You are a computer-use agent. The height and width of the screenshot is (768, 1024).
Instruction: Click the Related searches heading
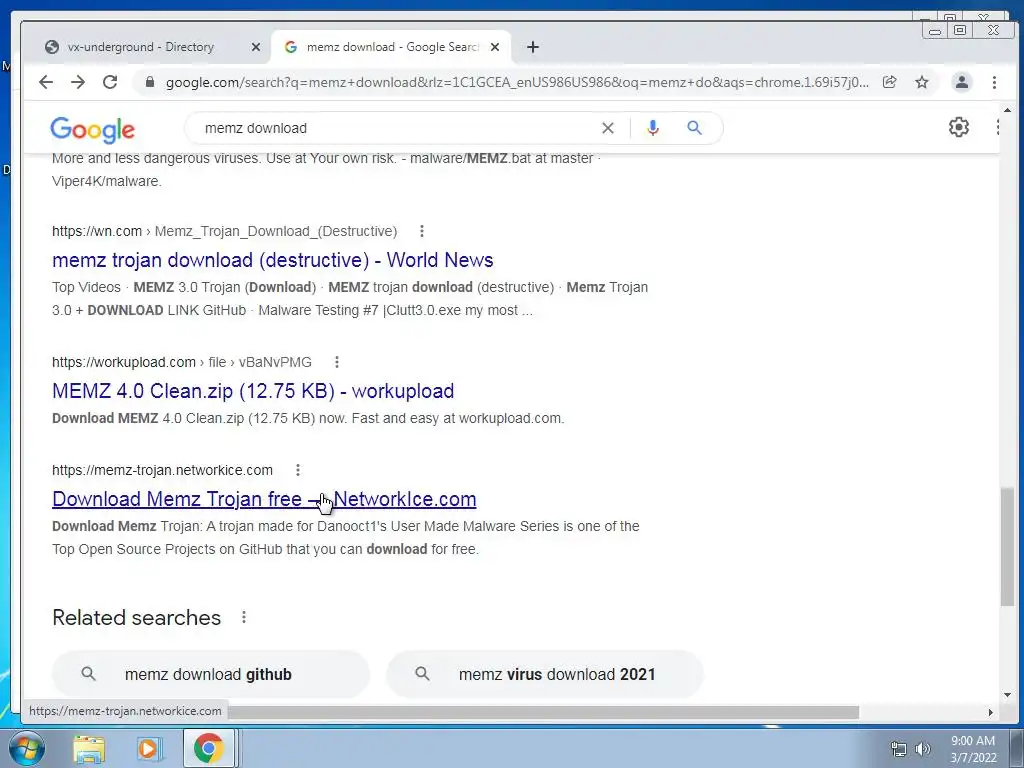[x=136, y=617]
